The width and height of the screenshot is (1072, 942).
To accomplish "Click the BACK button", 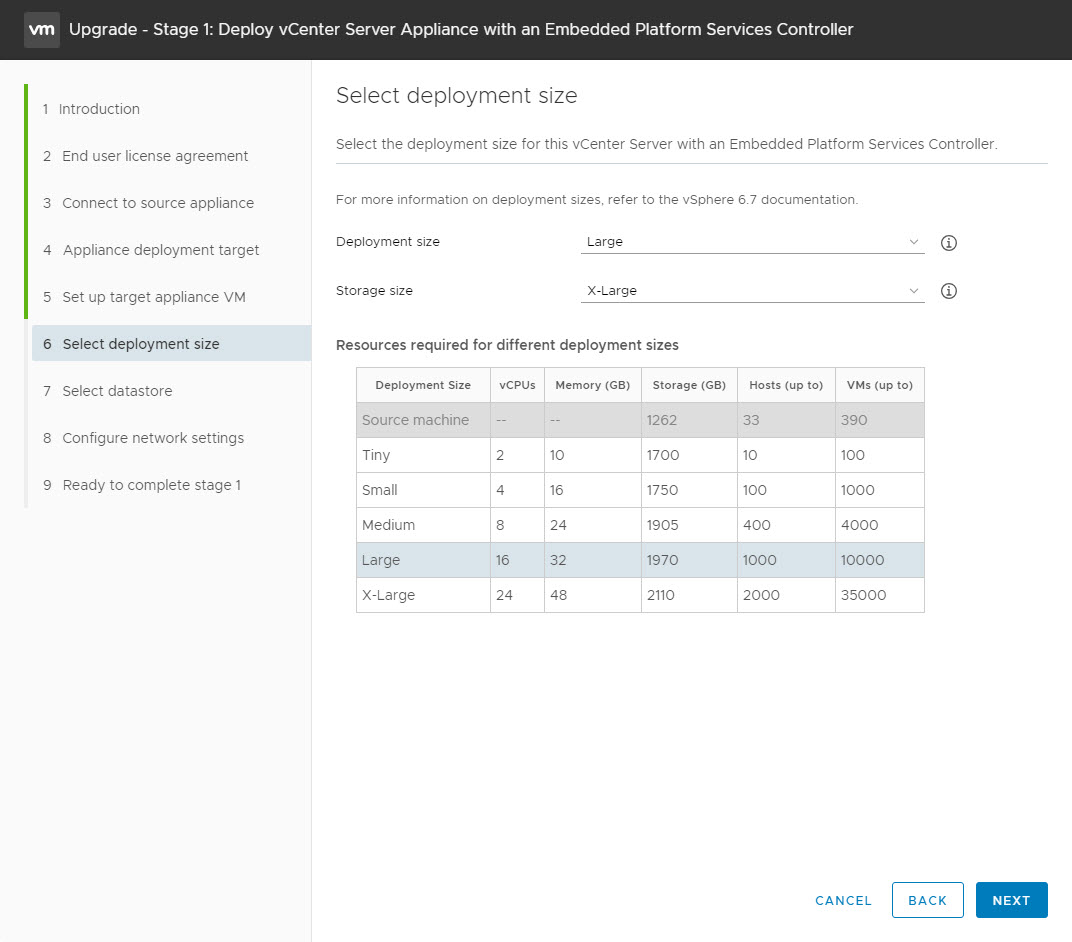I will click(927, 900).
